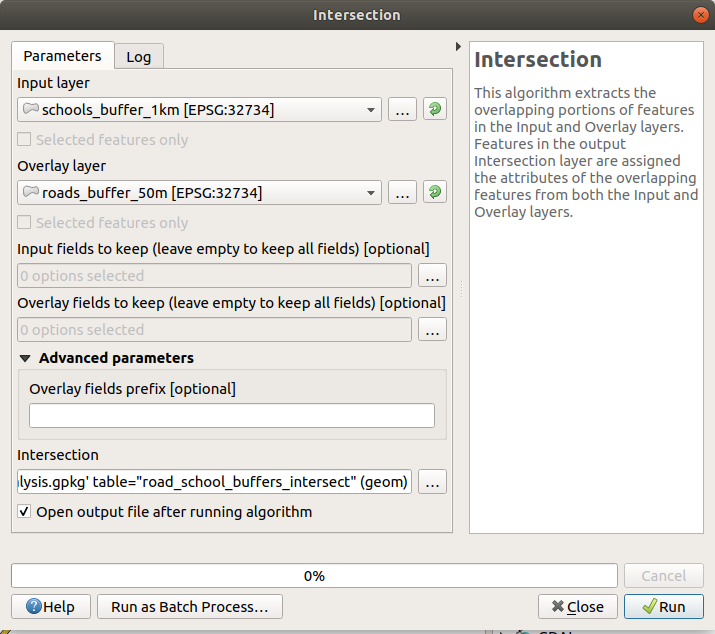The image size is (715, 634).
Task: Click the Intersection output browse button
Action: [432, 483]
